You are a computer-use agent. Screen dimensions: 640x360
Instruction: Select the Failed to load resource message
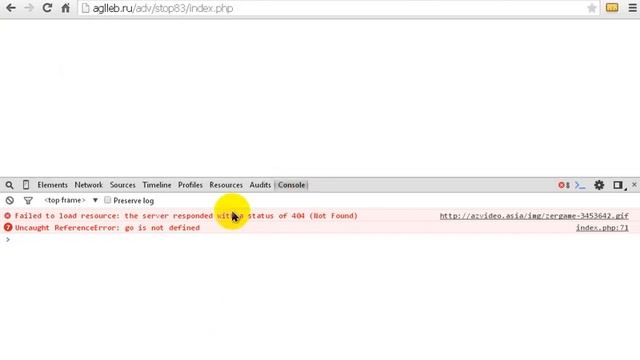click(x=186, y=216)
